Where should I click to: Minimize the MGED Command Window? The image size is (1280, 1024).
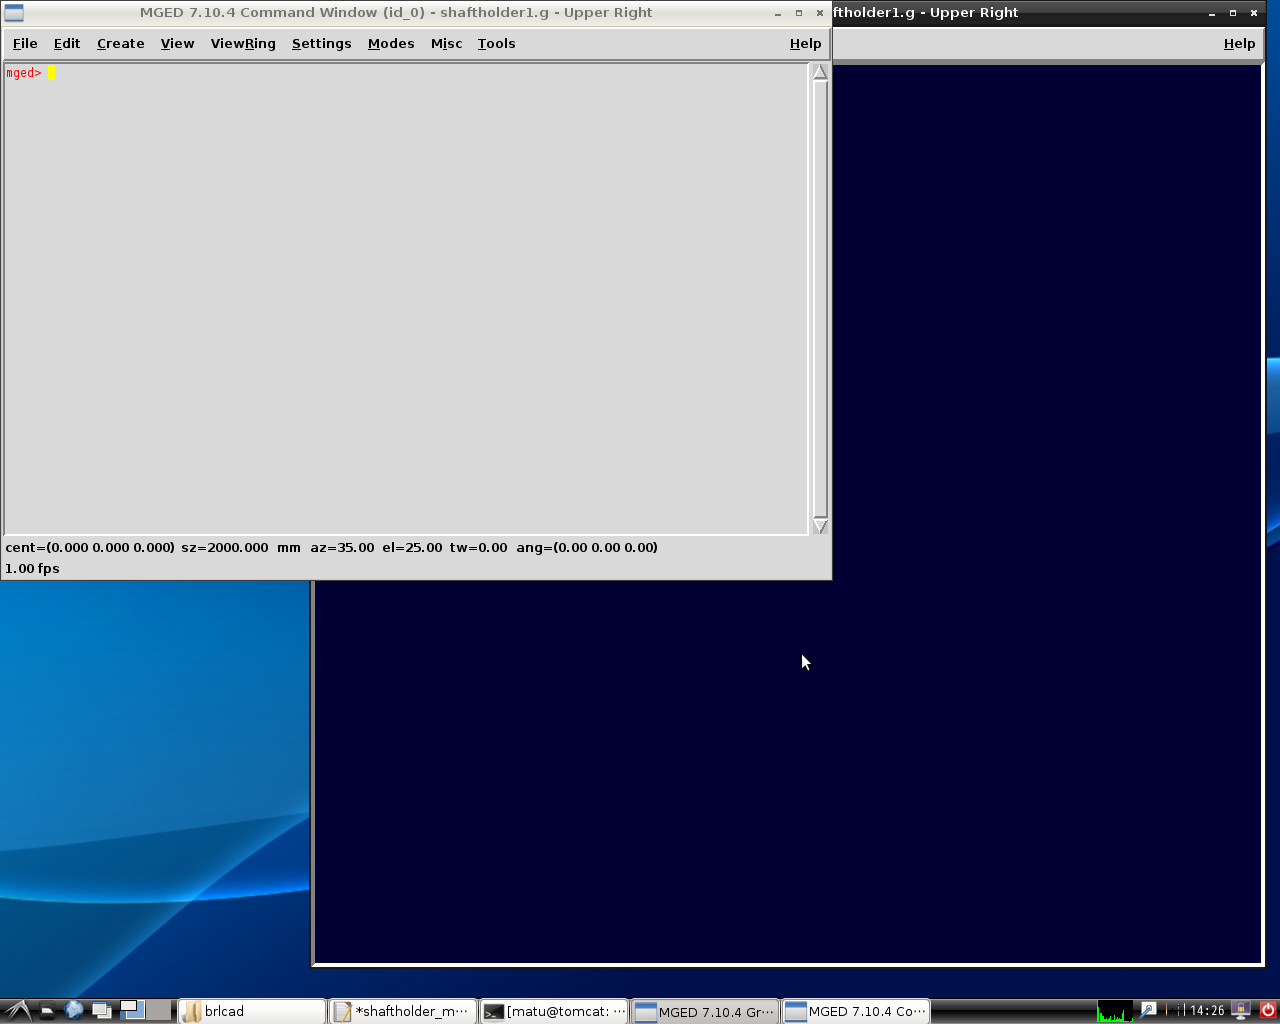[778, 13]
